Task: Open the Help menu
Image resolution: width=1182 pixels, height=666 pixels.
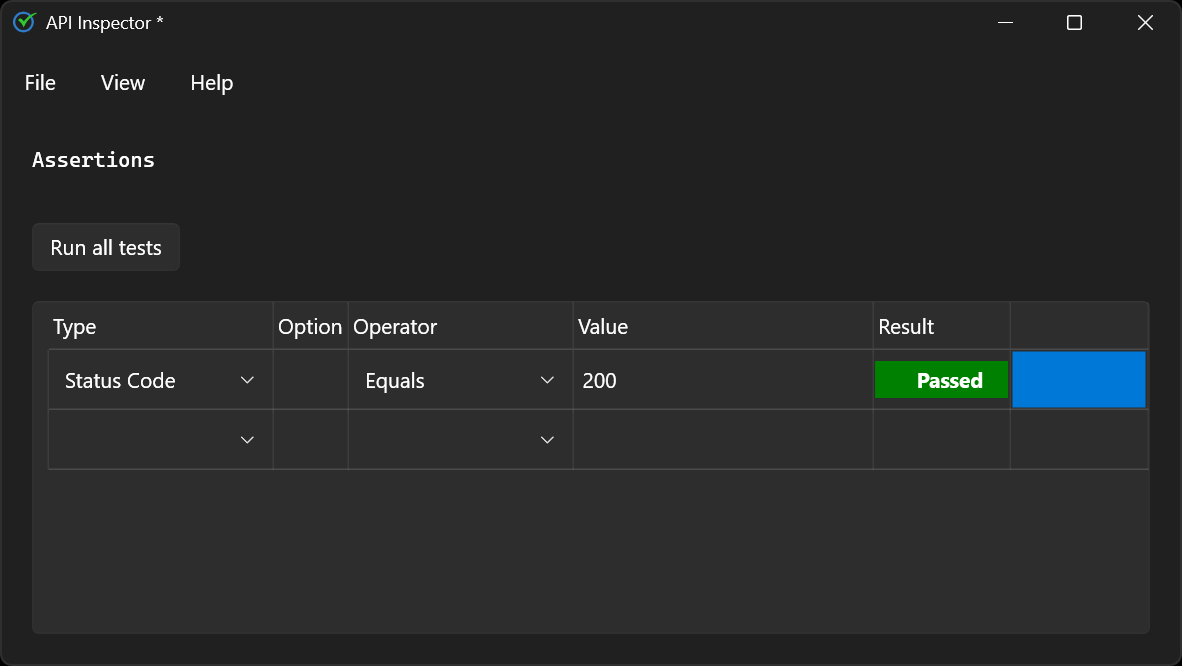Action: 212,83
